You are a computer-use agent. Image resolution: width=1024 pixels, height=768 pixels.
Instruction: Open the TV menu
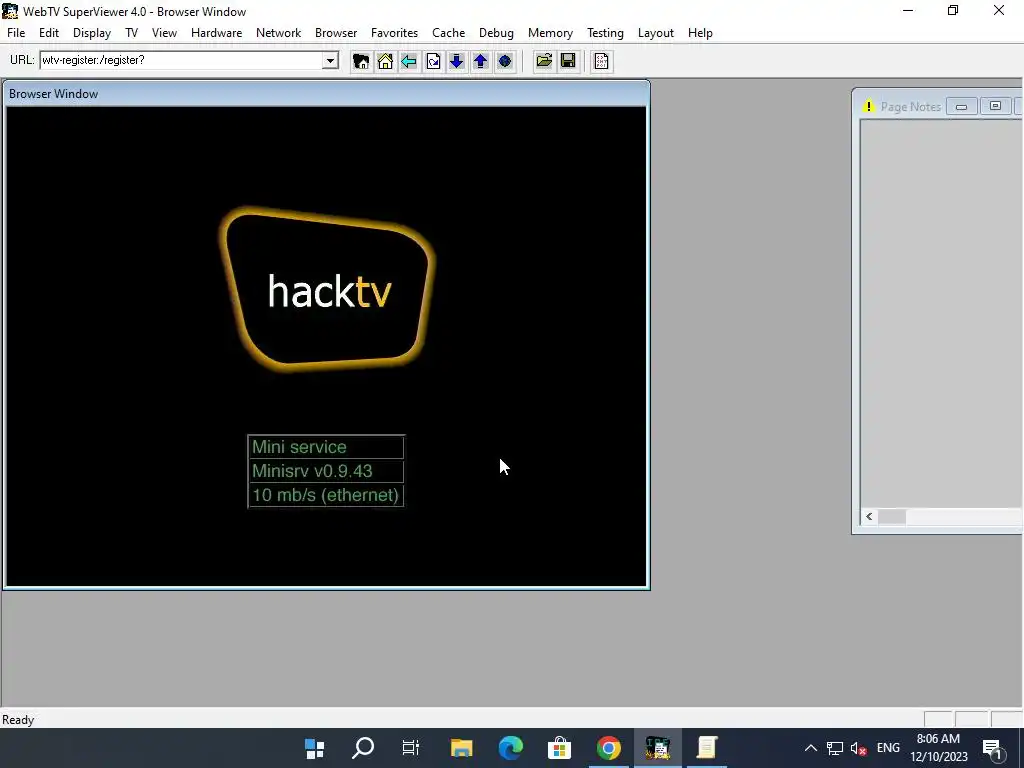[x=131, y=33]
